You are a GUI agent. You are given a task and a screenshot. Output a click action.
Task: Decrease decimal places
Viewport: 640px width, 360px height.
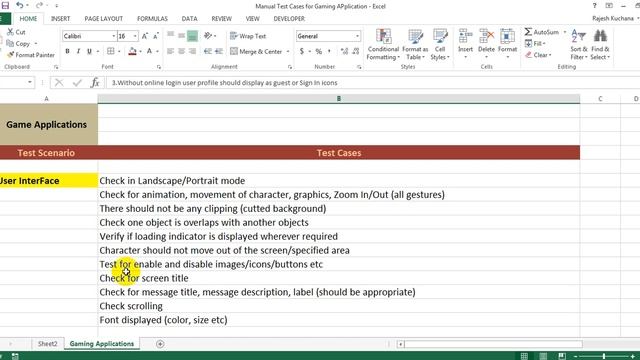(x=356, y=51)
